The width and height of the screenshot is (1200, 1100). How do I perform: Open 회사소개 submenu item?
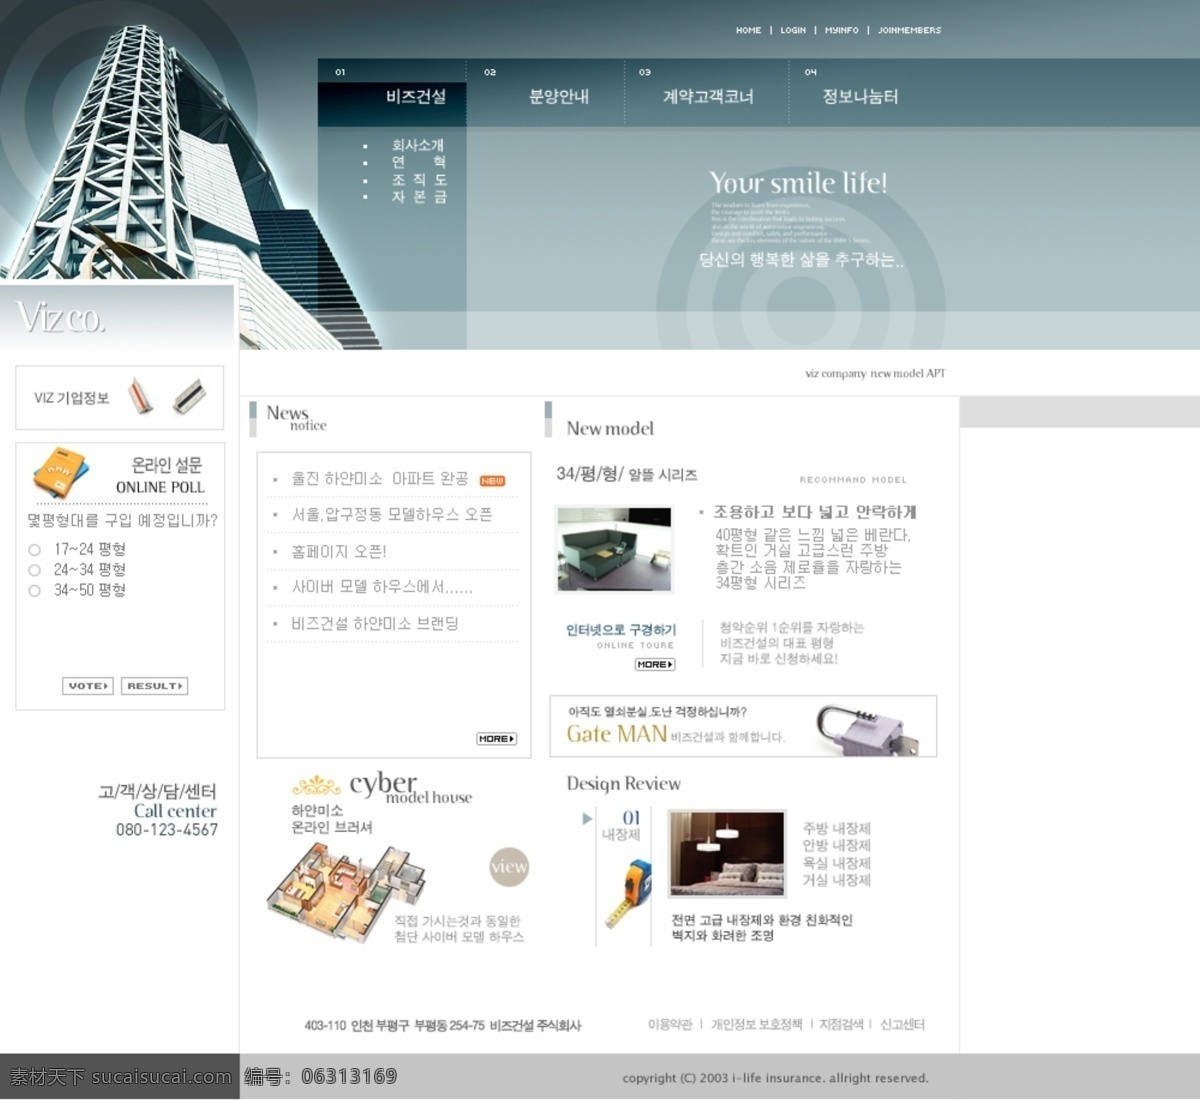[x=418, y=145]
